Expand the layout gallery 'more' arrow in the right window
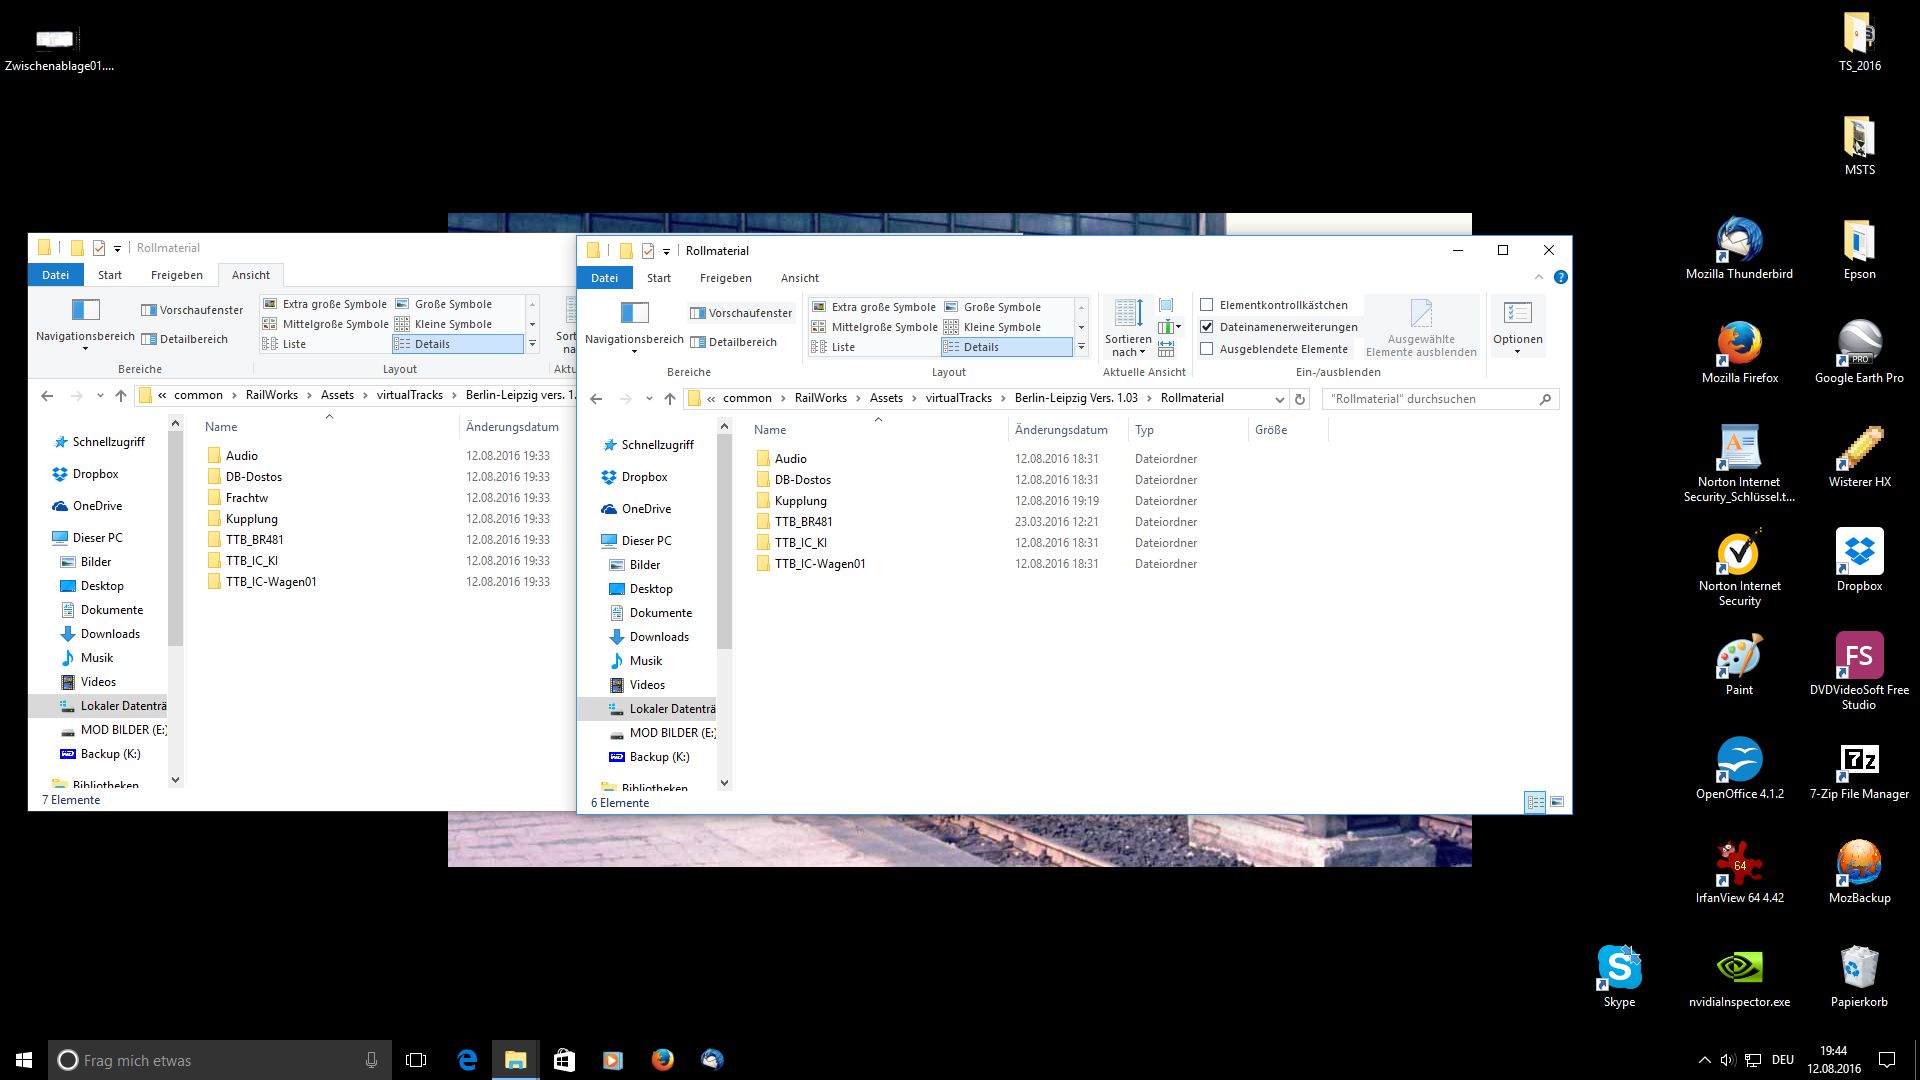This screenshot has height=1080, width=1920. pyautogui.click(x=1081, y=347)
